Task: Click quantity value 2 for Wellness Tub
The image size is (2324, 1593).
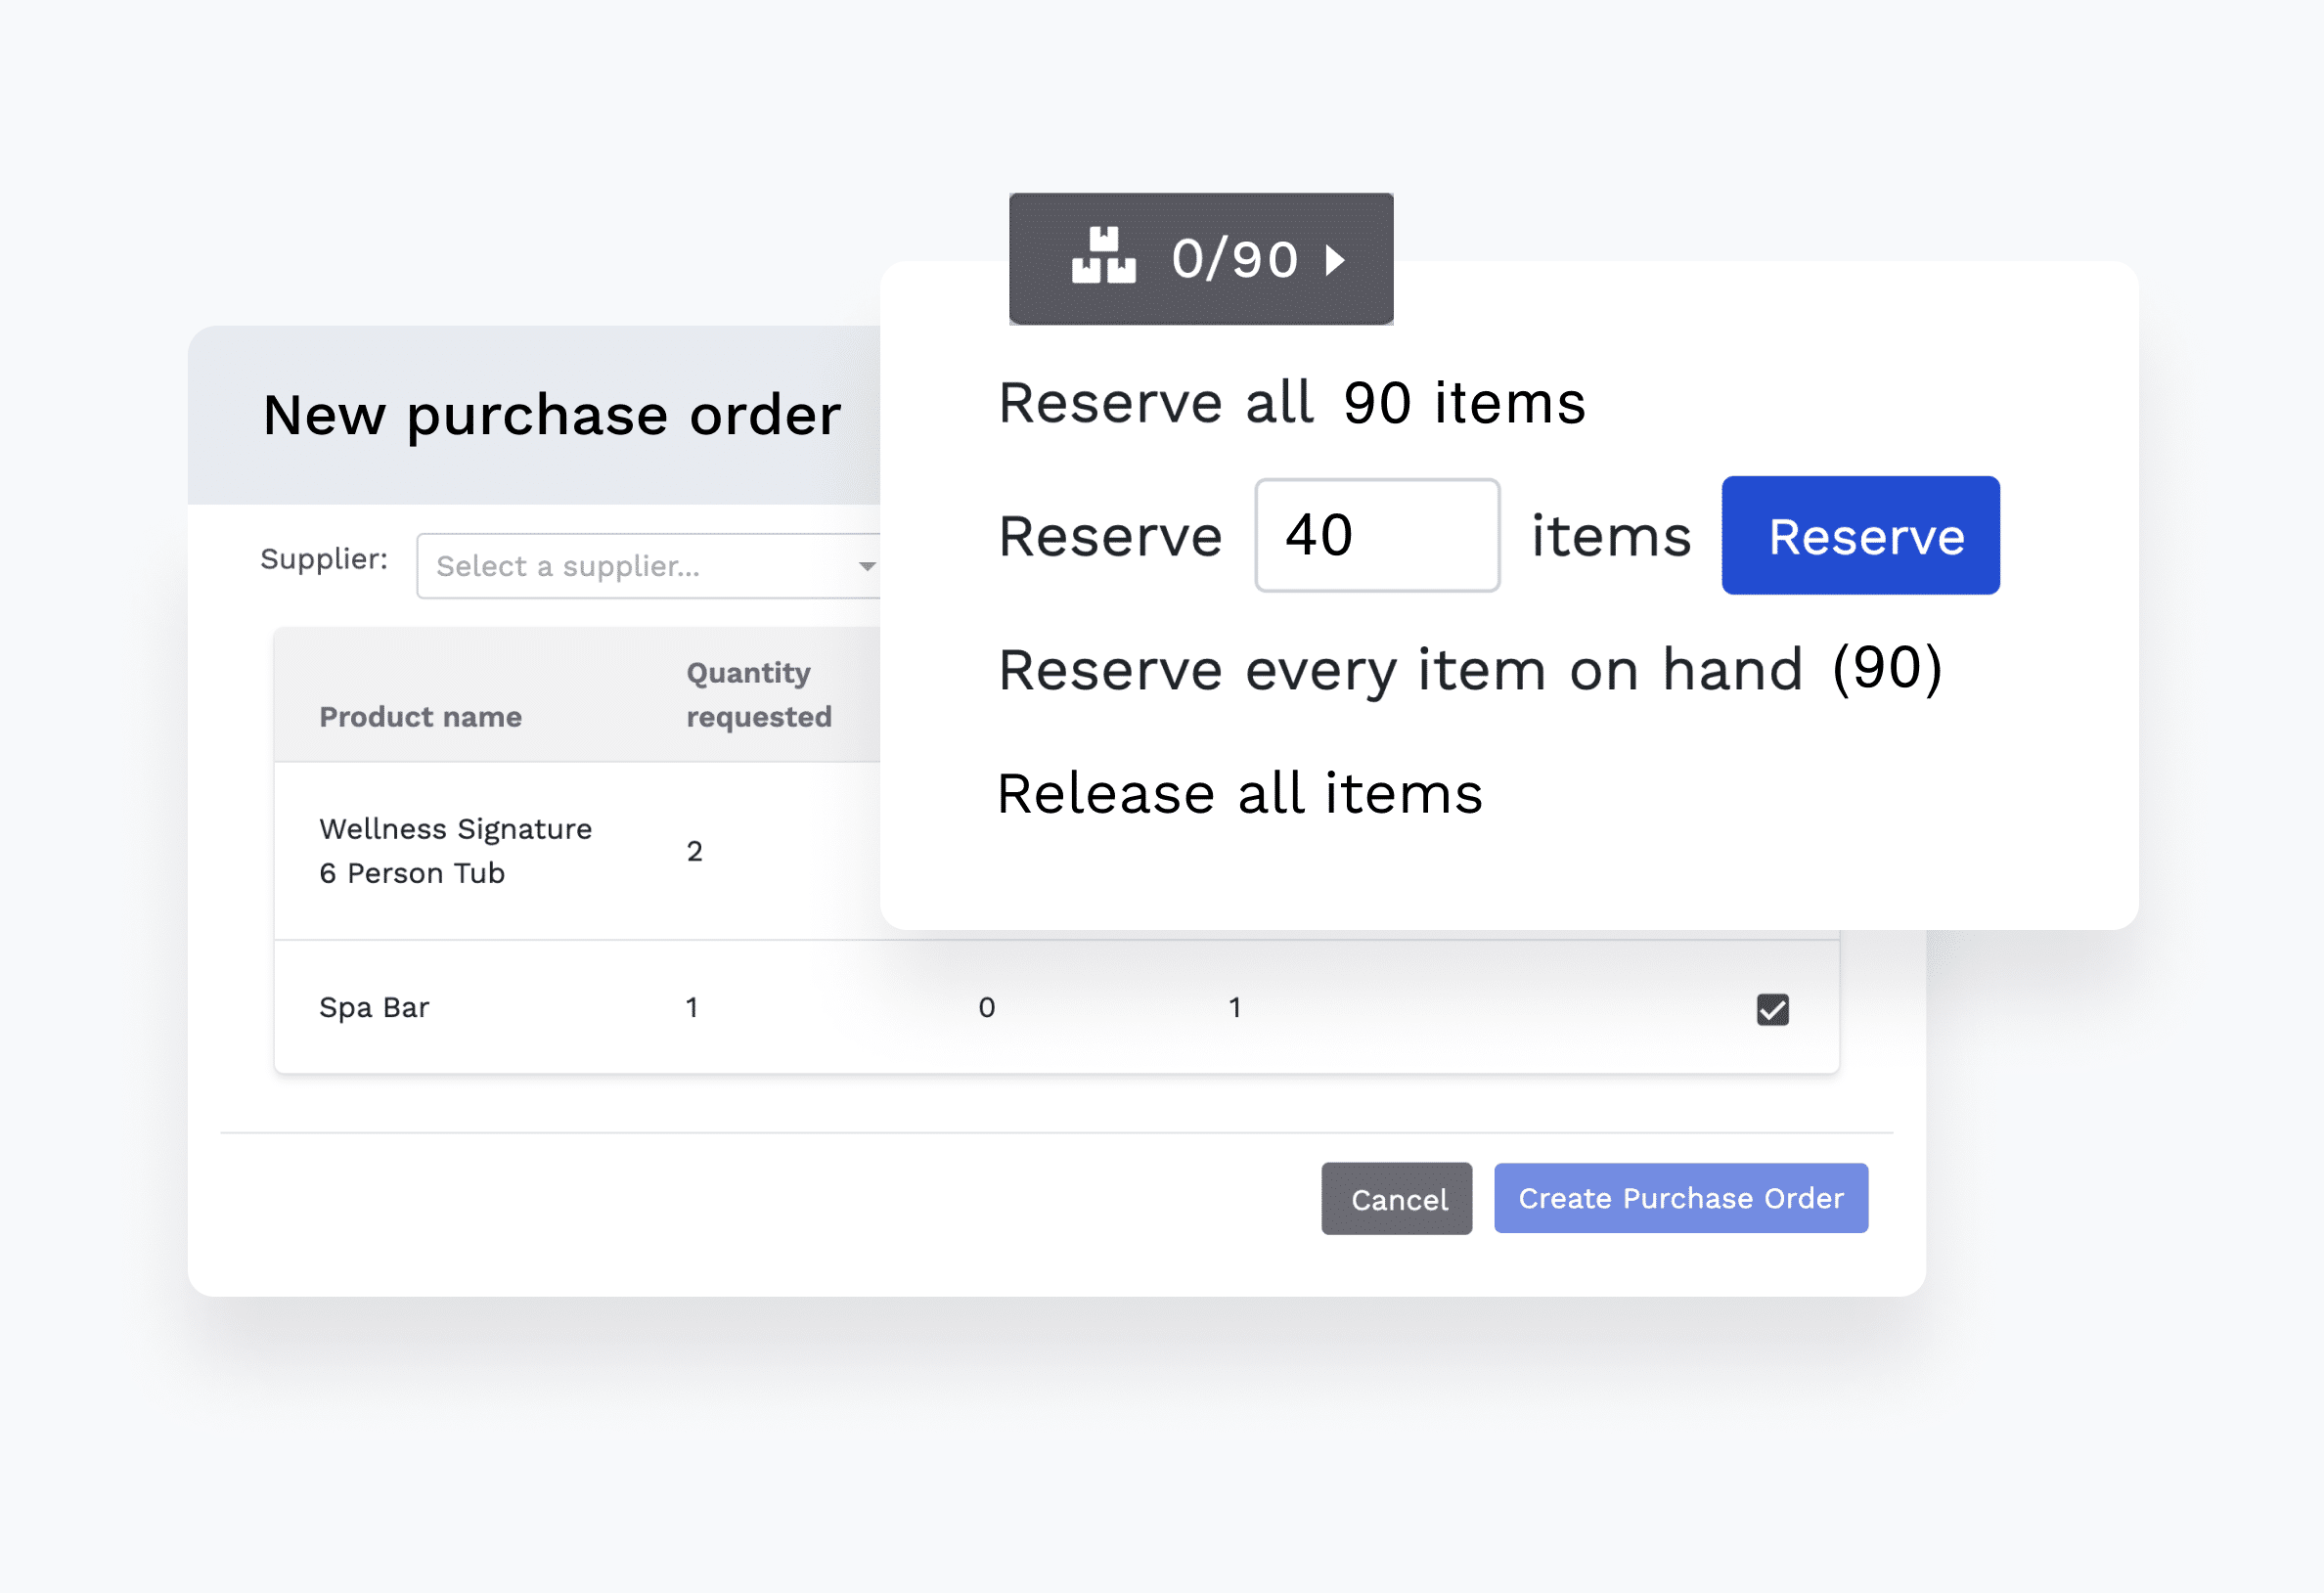Action: click(694, 851)
